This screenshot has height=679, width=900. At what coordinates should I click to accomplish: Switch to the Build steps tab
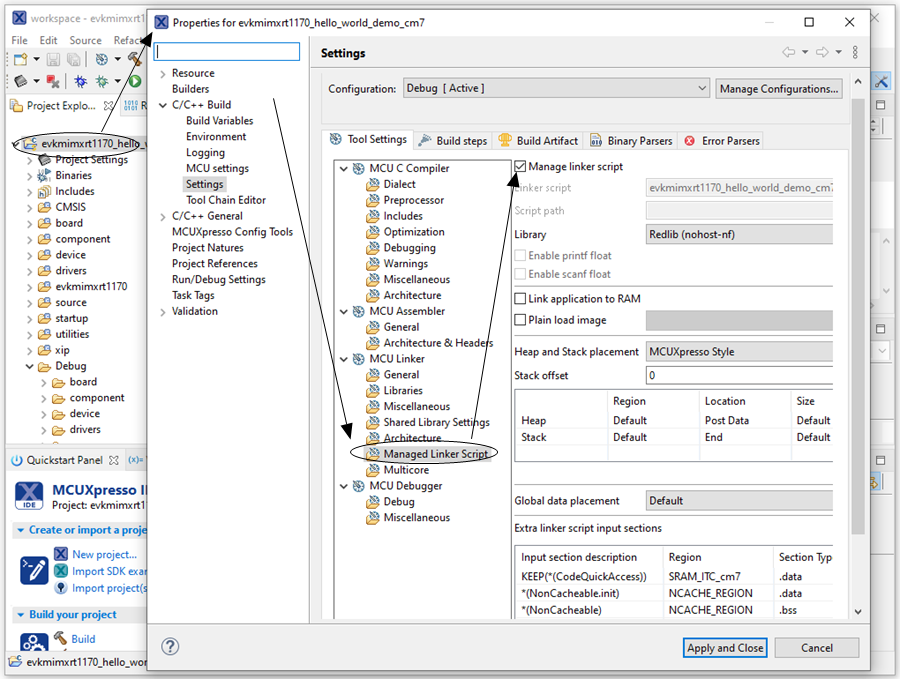click(x=453, y=141)
